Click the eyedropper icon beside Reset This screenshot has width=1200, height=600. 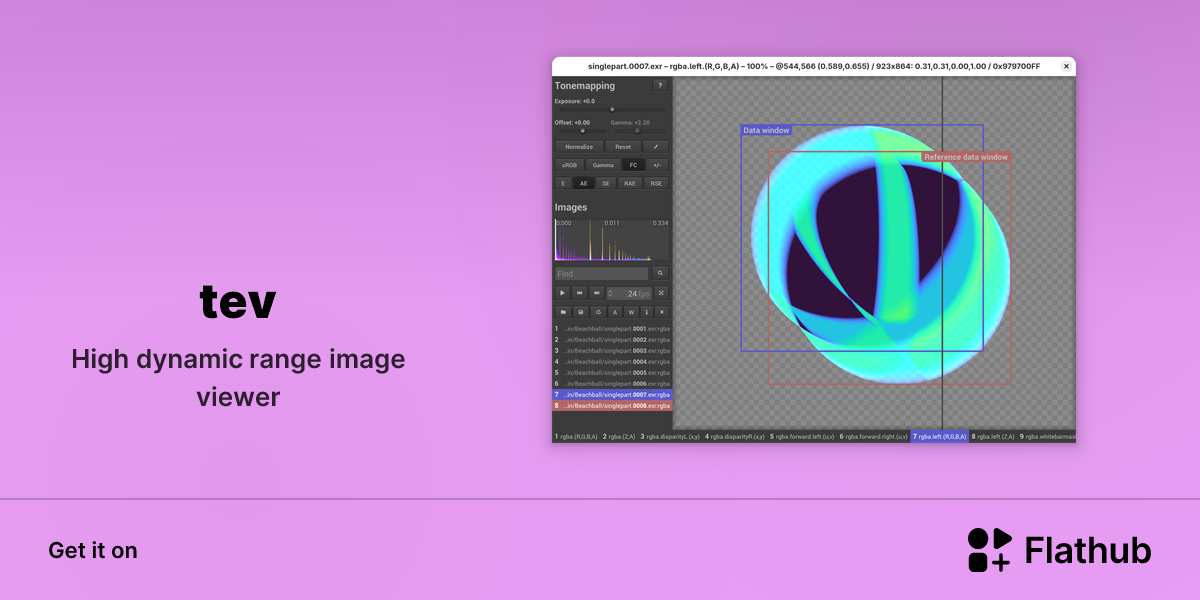coord(656,147)
